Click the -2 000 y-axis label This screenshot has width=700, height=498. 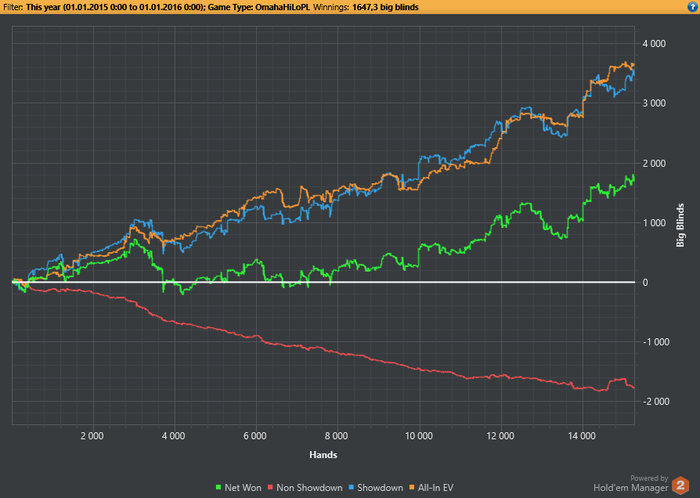click(656, 402)
